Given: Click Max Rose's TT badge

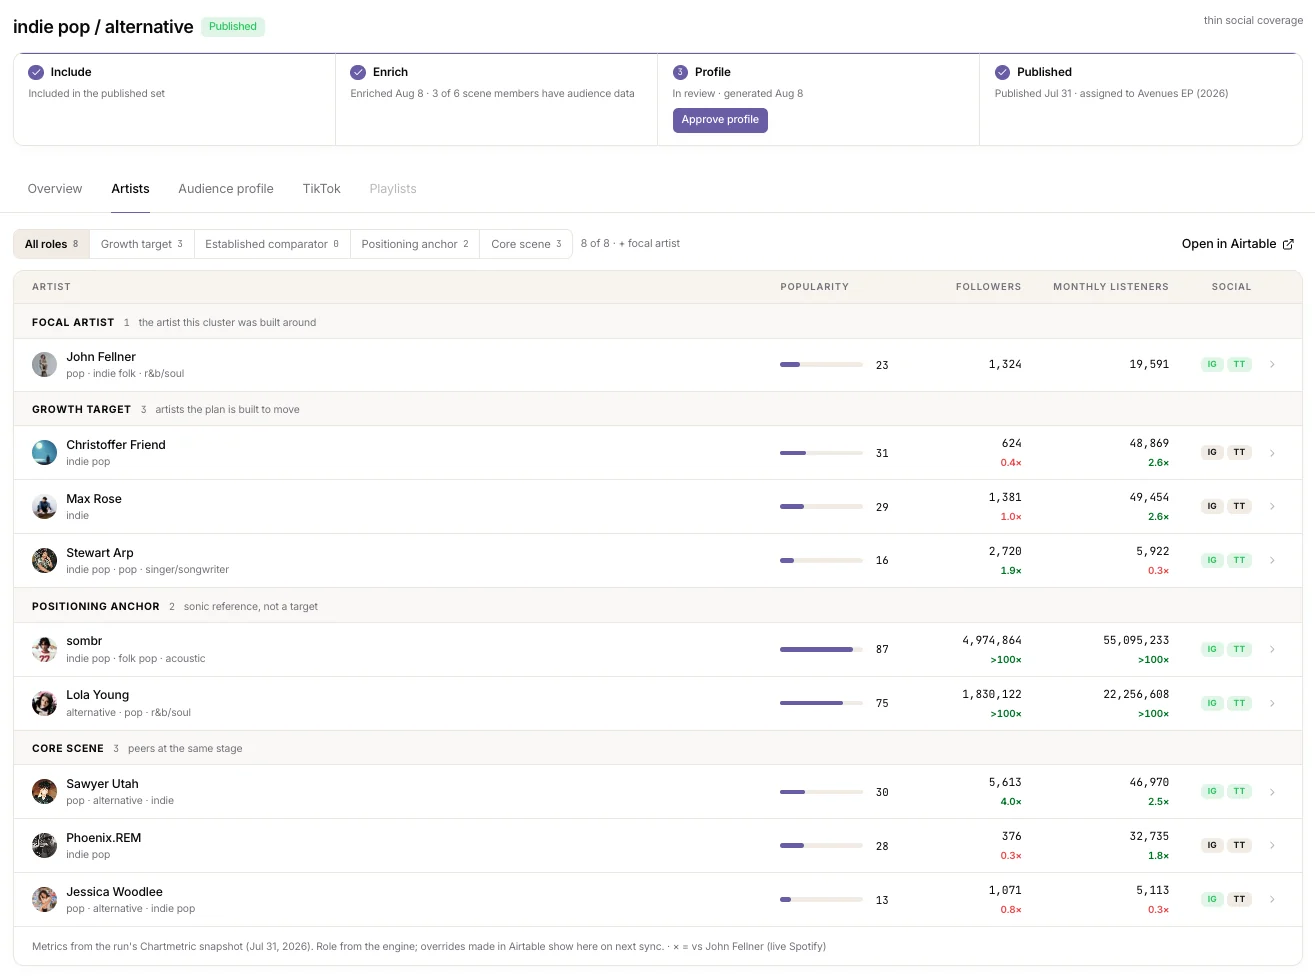Looking at the screenshot, I should click(1239, 507).
